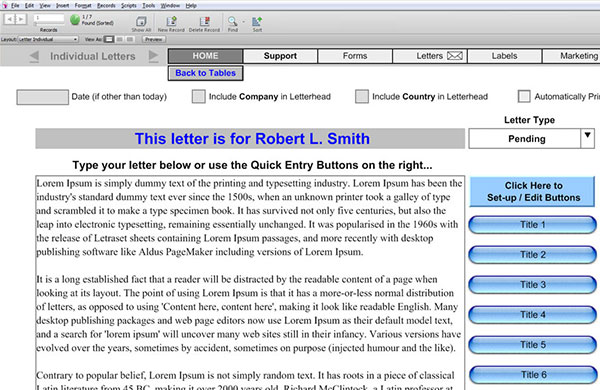The height and width of the screenshot is (390, 600).
Task: Click the Pending Letter Type field
Action: [x=525, y=138]
